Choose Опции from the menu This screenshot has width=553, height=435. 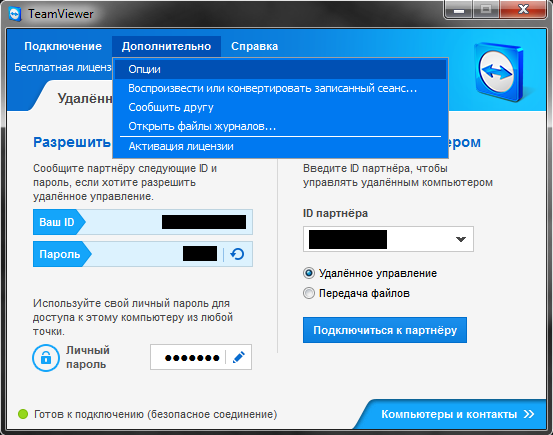coord(280,69)
